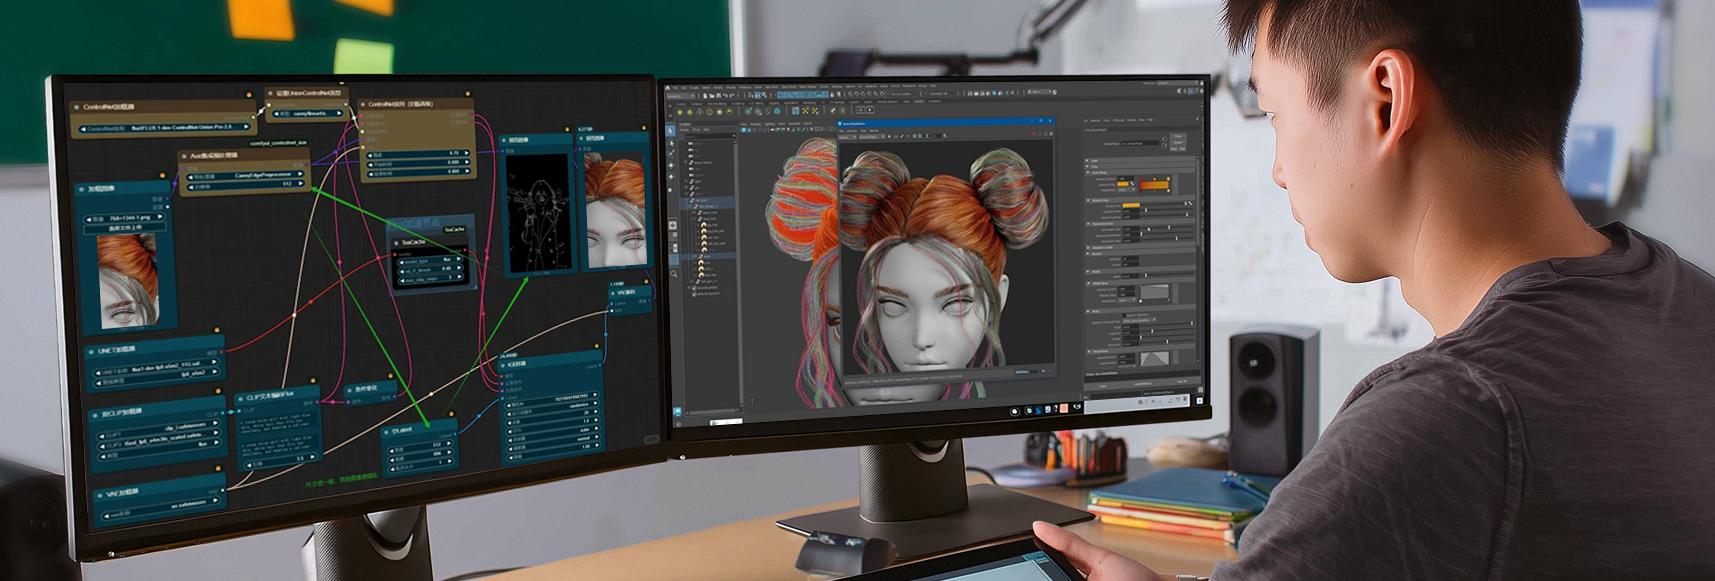Toggle collapse dot on the UNET loader node
The height and width of the screenshot is (581, 1715).
(x=92, y=352)
